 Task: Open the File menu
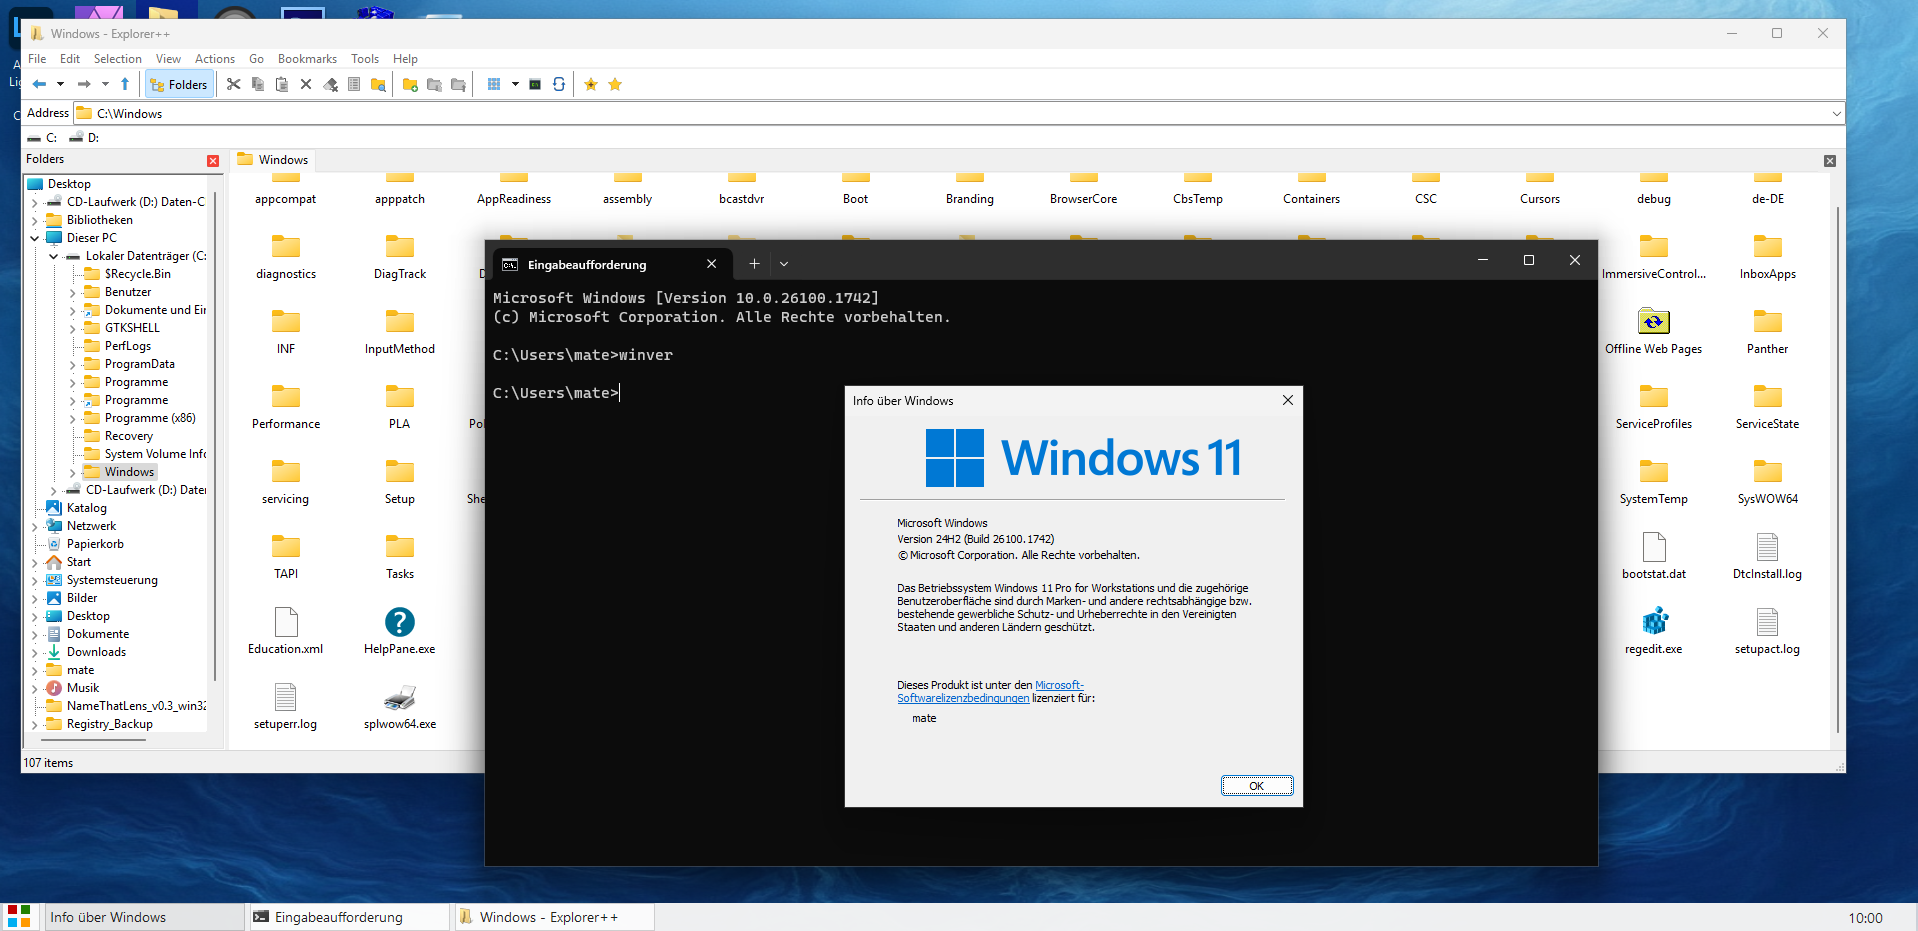pos(37,59)
